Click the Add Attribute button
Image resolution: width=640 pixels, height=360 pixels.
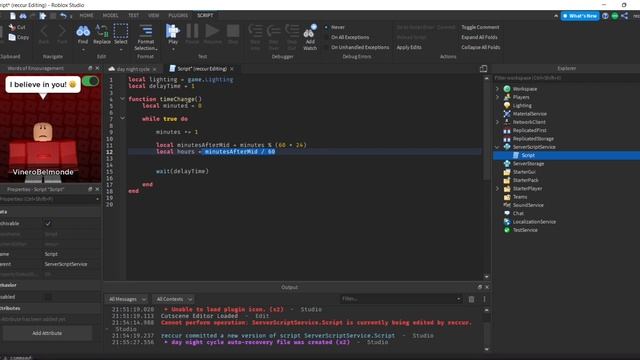[47, 333]
